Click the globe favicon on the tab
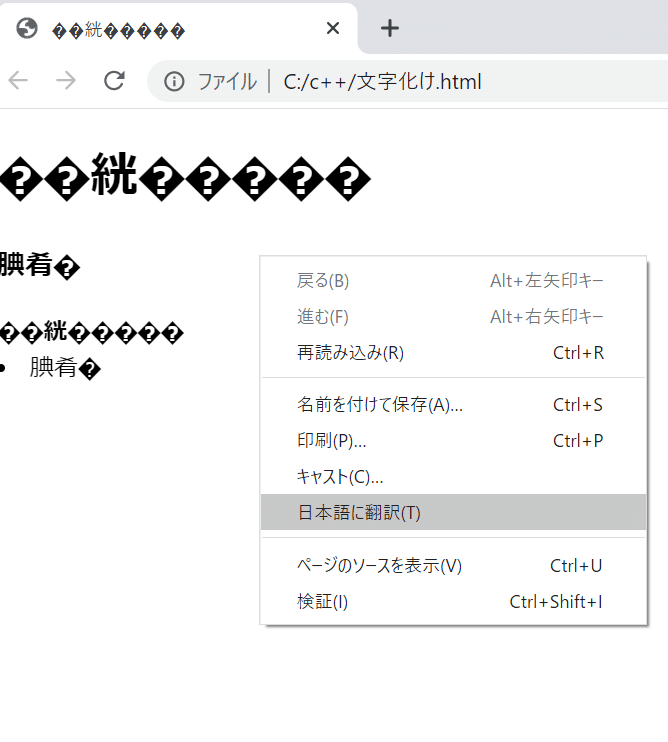This screenshot has width=668, height=742. tap(27, 28)
